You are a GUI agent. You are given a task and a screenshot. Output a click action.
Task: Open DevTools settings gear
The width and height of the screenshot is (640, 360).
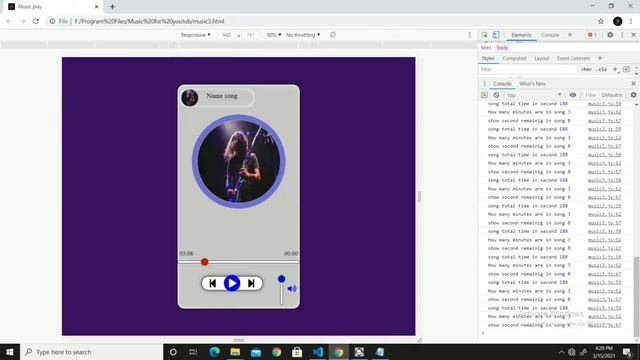[x=610, y=35]
